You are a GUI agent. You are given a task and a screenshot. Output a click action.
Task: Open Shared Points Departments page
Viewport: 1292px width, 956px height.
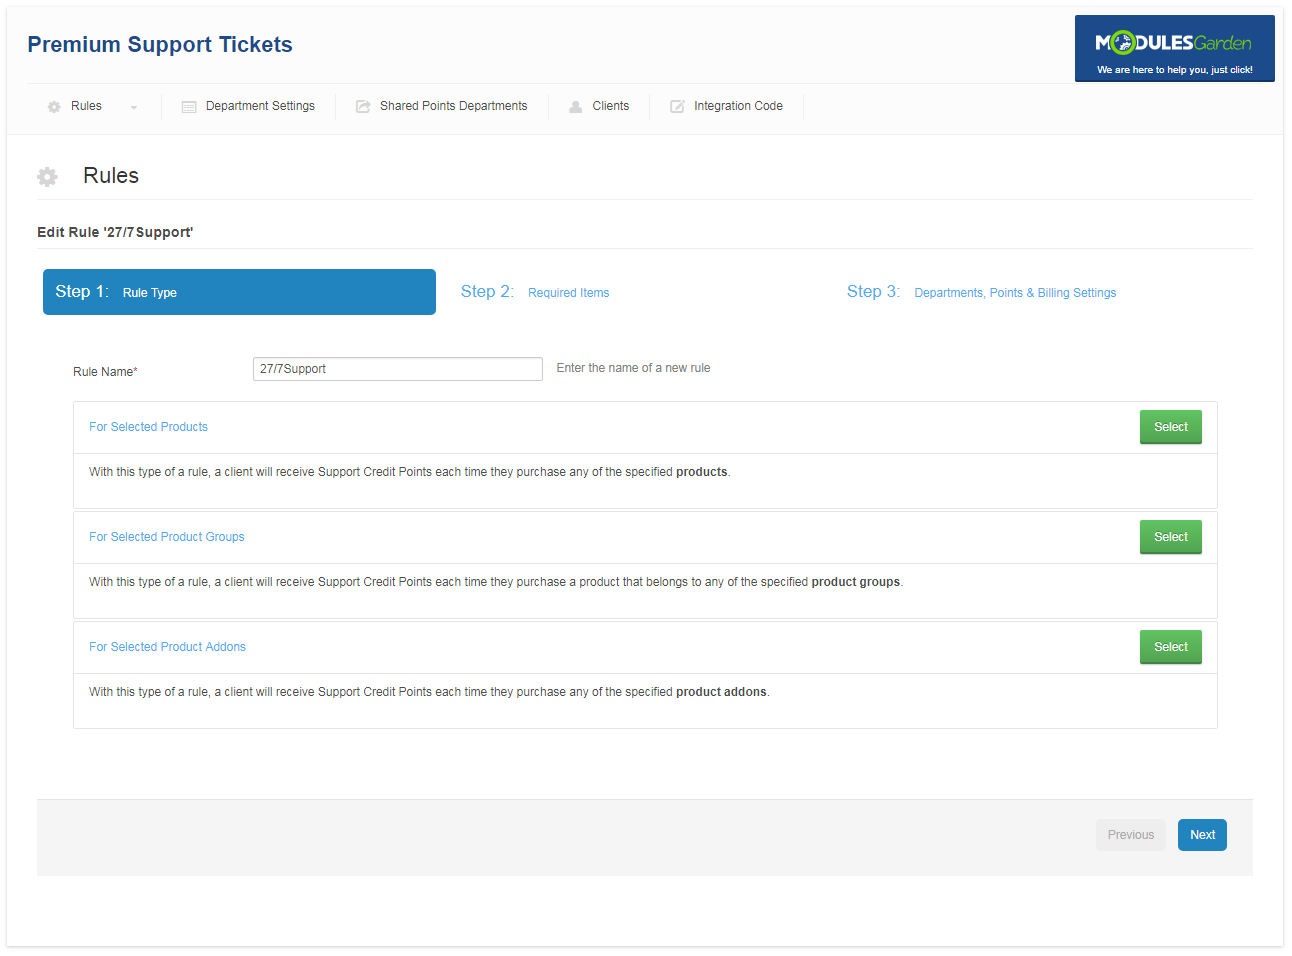(453, 106)
